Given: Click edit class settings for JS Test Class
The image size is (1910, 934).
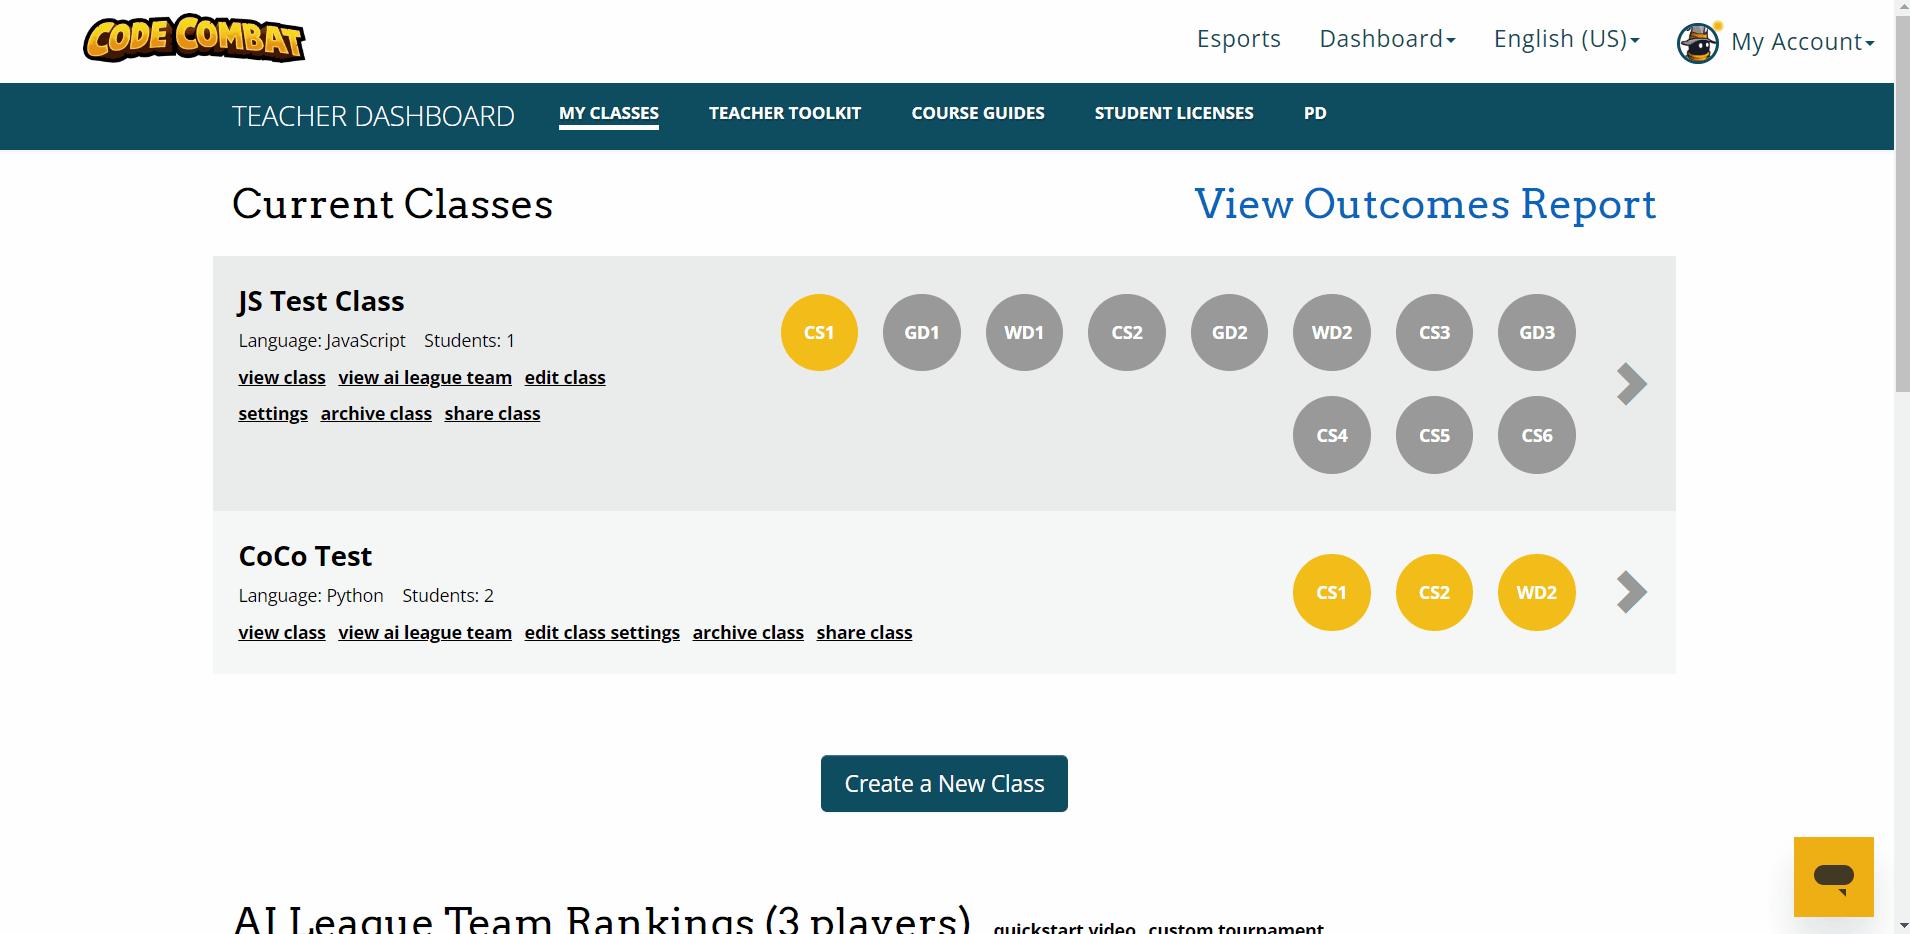Looking at the screenshot, I should click(x=565, y=378).
